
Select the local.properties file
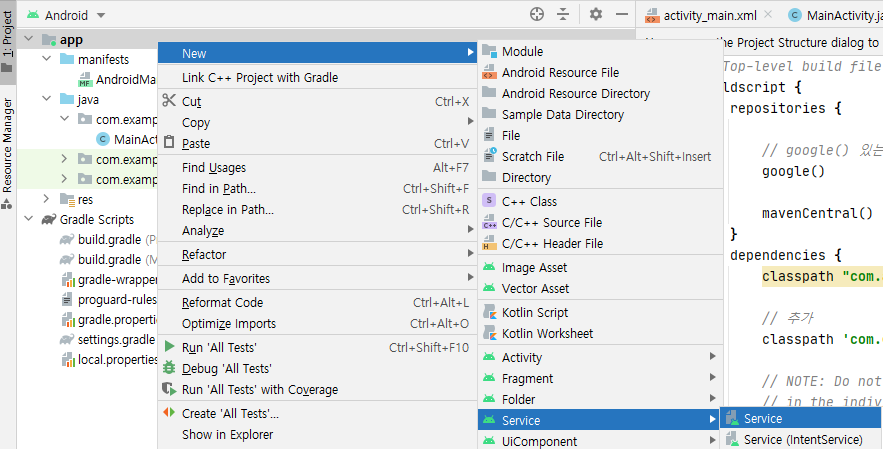[109, 359]
